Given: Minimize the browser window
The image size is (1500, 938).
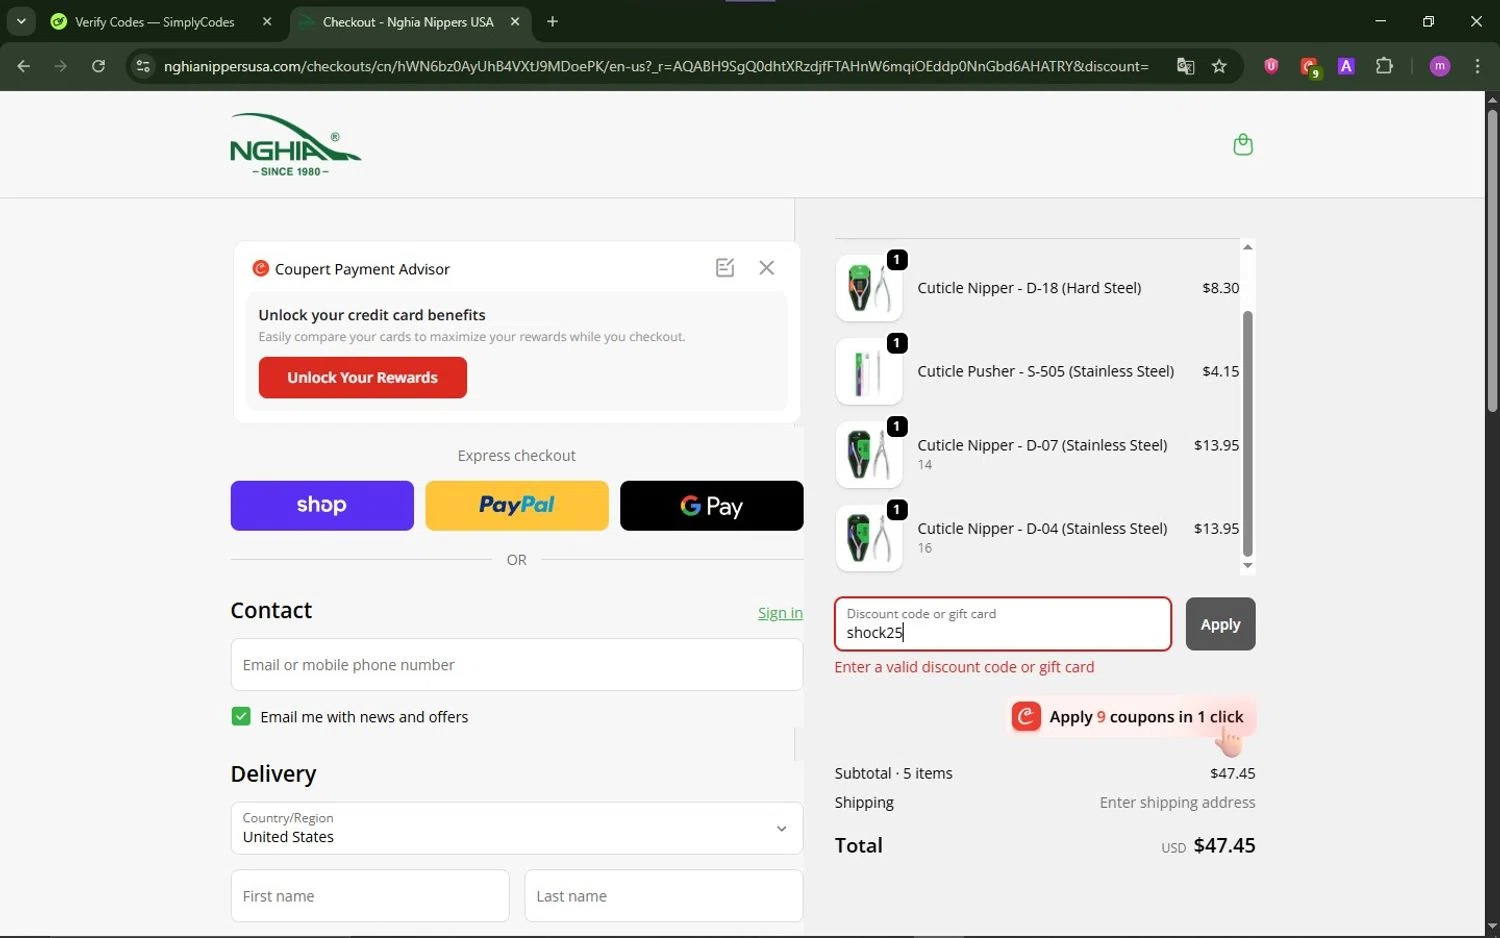Looking at the screenshot, I should [1380, 21].
